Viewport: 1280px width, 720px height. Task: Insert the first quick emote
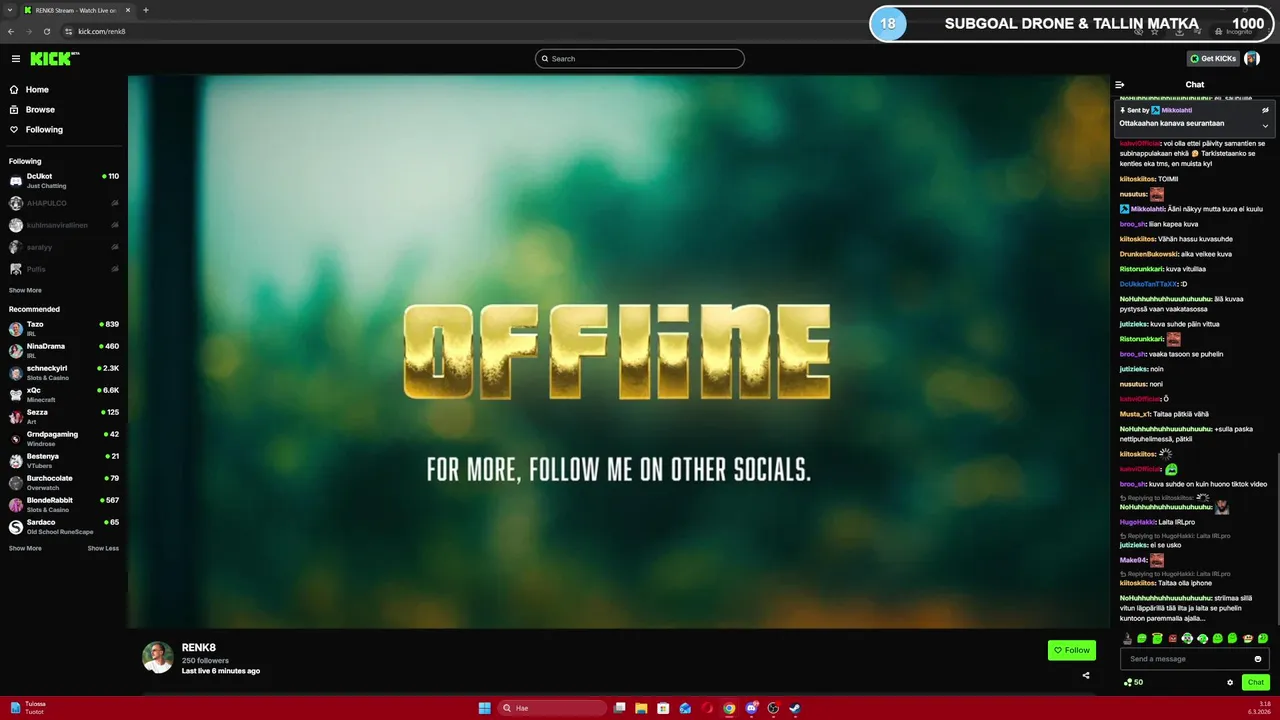(1127, 638)
